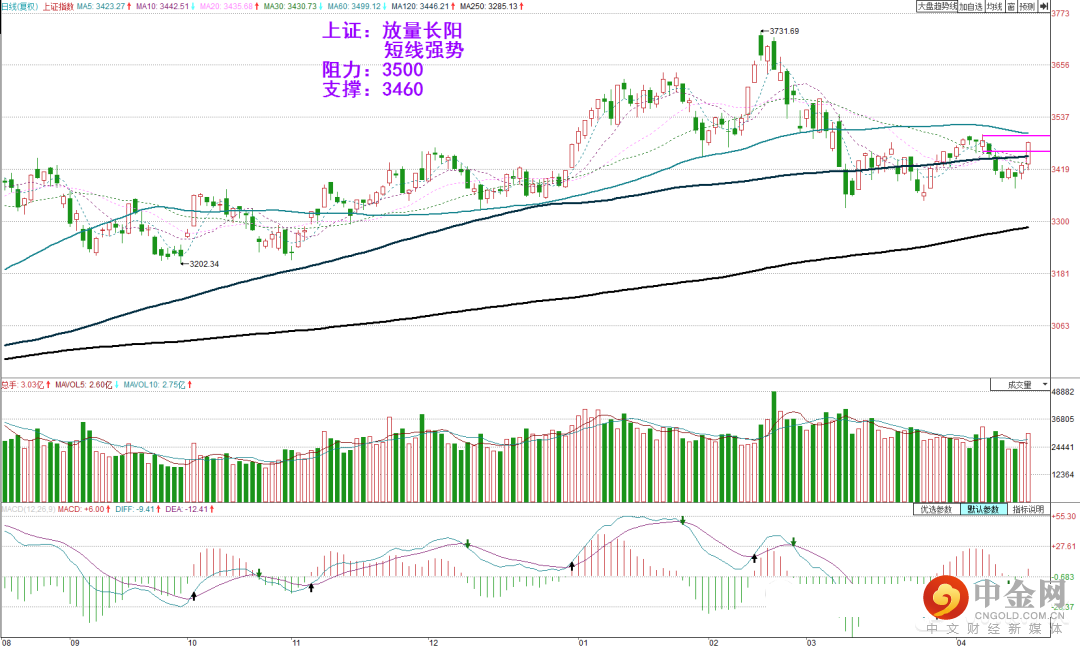This screenshot has height=647, width=1080.
Task: Click the 3202.34 low price label
Action: [x=204, y=264]
